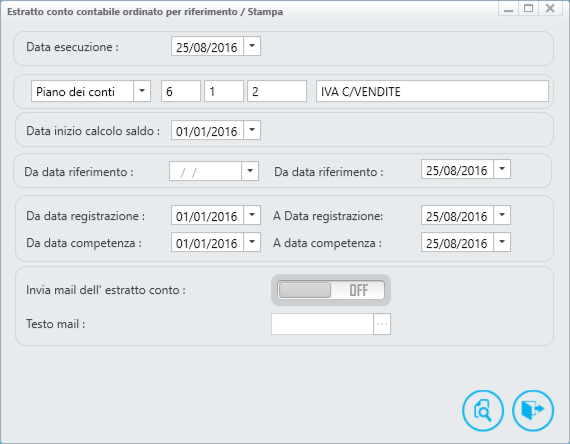Open Da data registrazione calendar dropdown
This screenshot has width=570, height=444.
point(252,215)
